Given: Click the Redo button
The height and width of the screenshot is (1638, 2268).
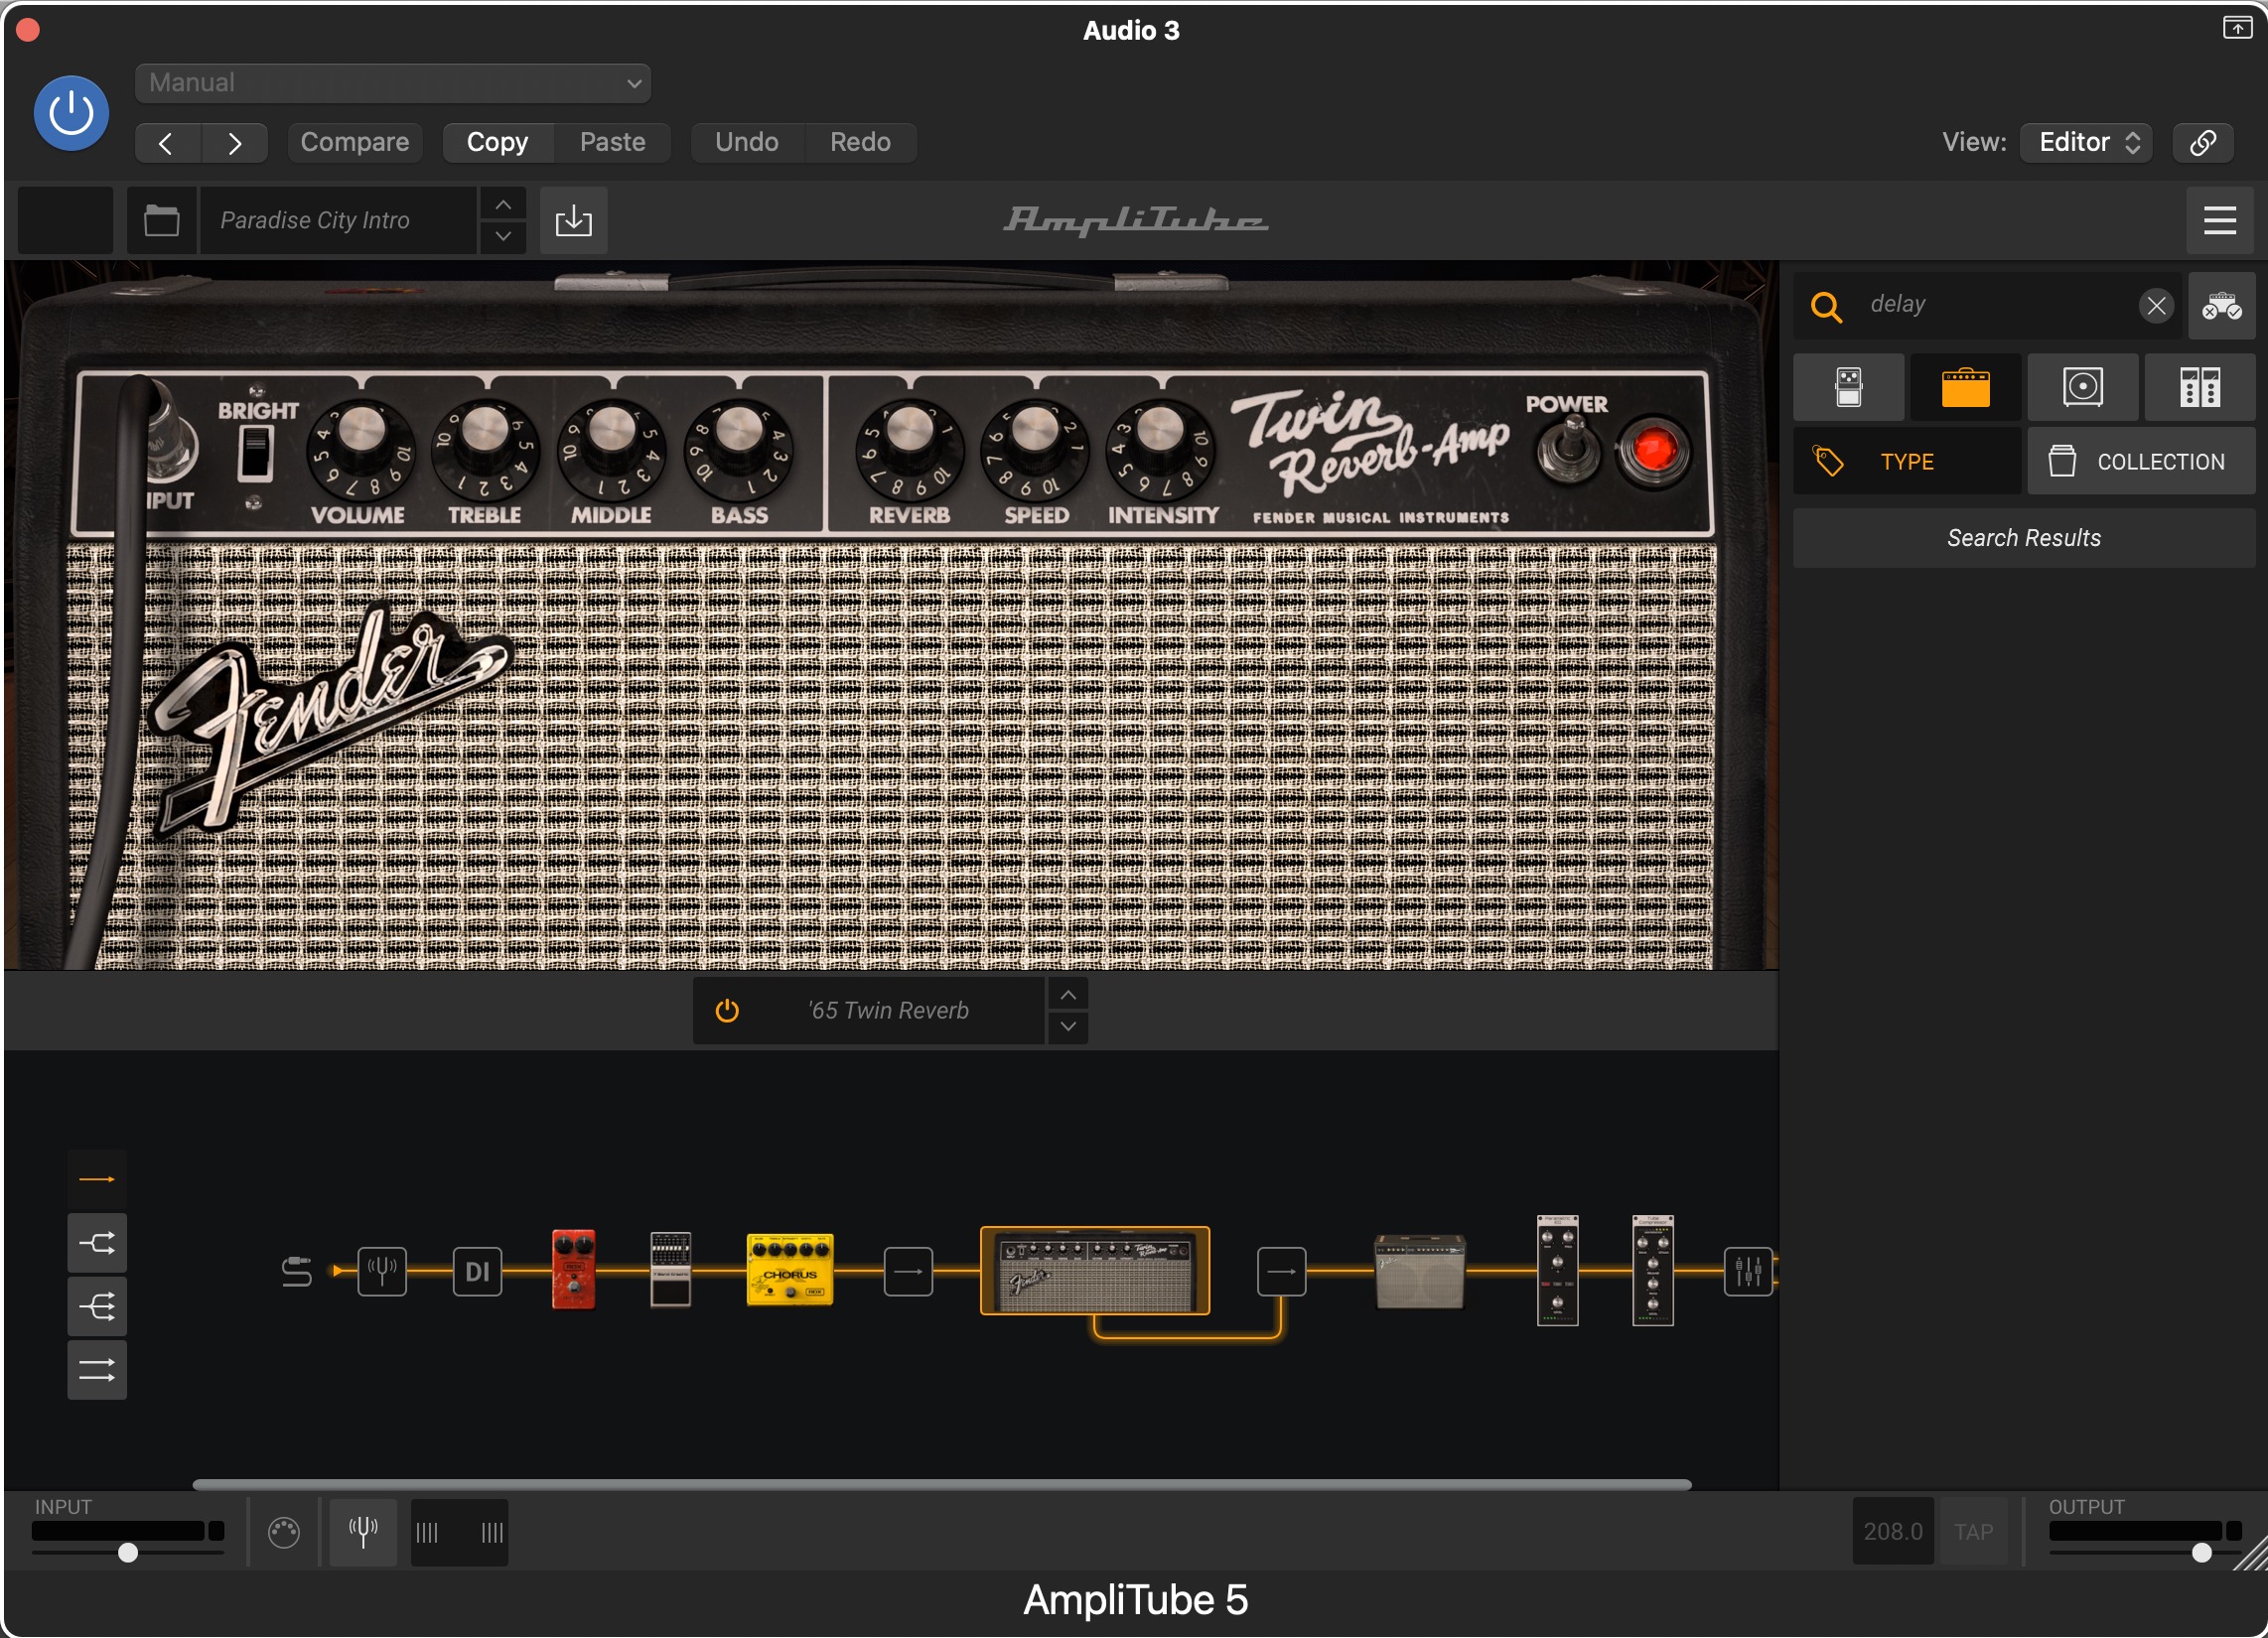Looking at the screenshot, I should click(x=860, y=143).
